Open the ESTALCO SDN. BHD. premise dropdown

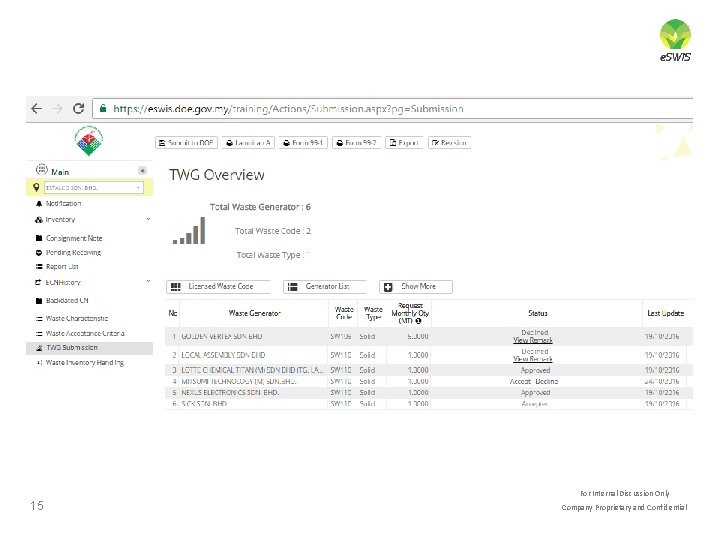(94, 187)
